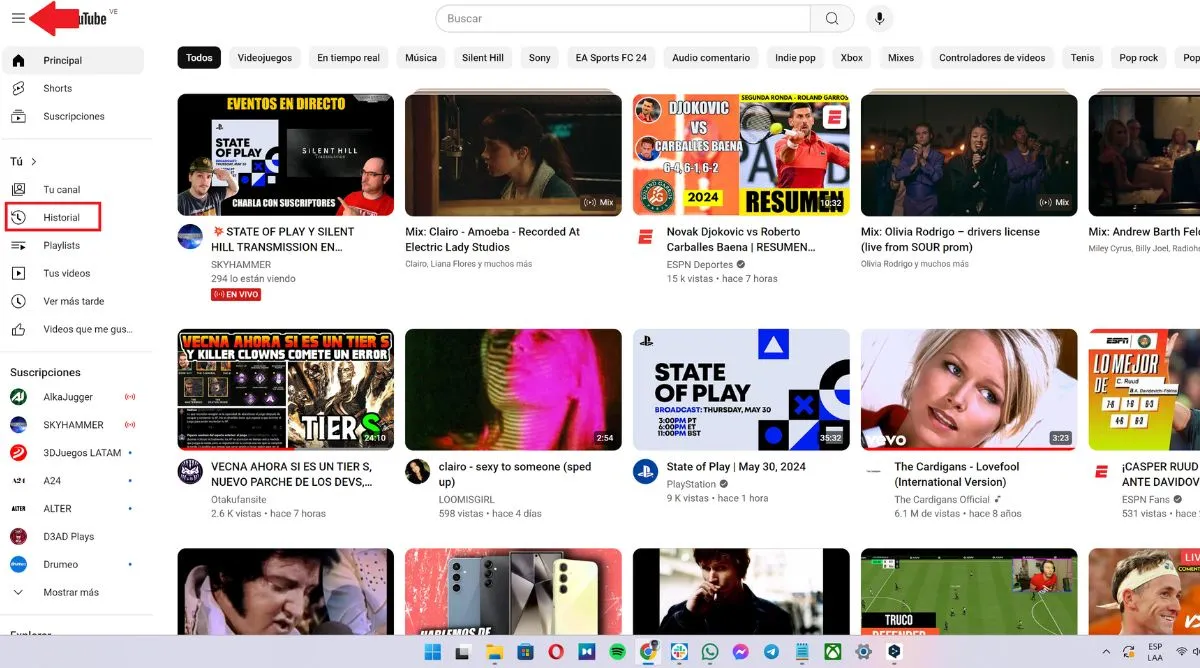The width and height of the screenshot is (1200, 668).
Task: Open the Shorts section in the sidebar
Action: (57, 88)
